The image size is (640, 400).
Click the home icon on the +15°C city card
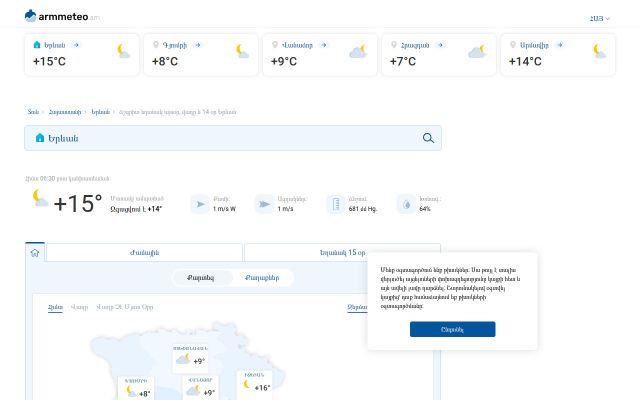pos(37,44)
